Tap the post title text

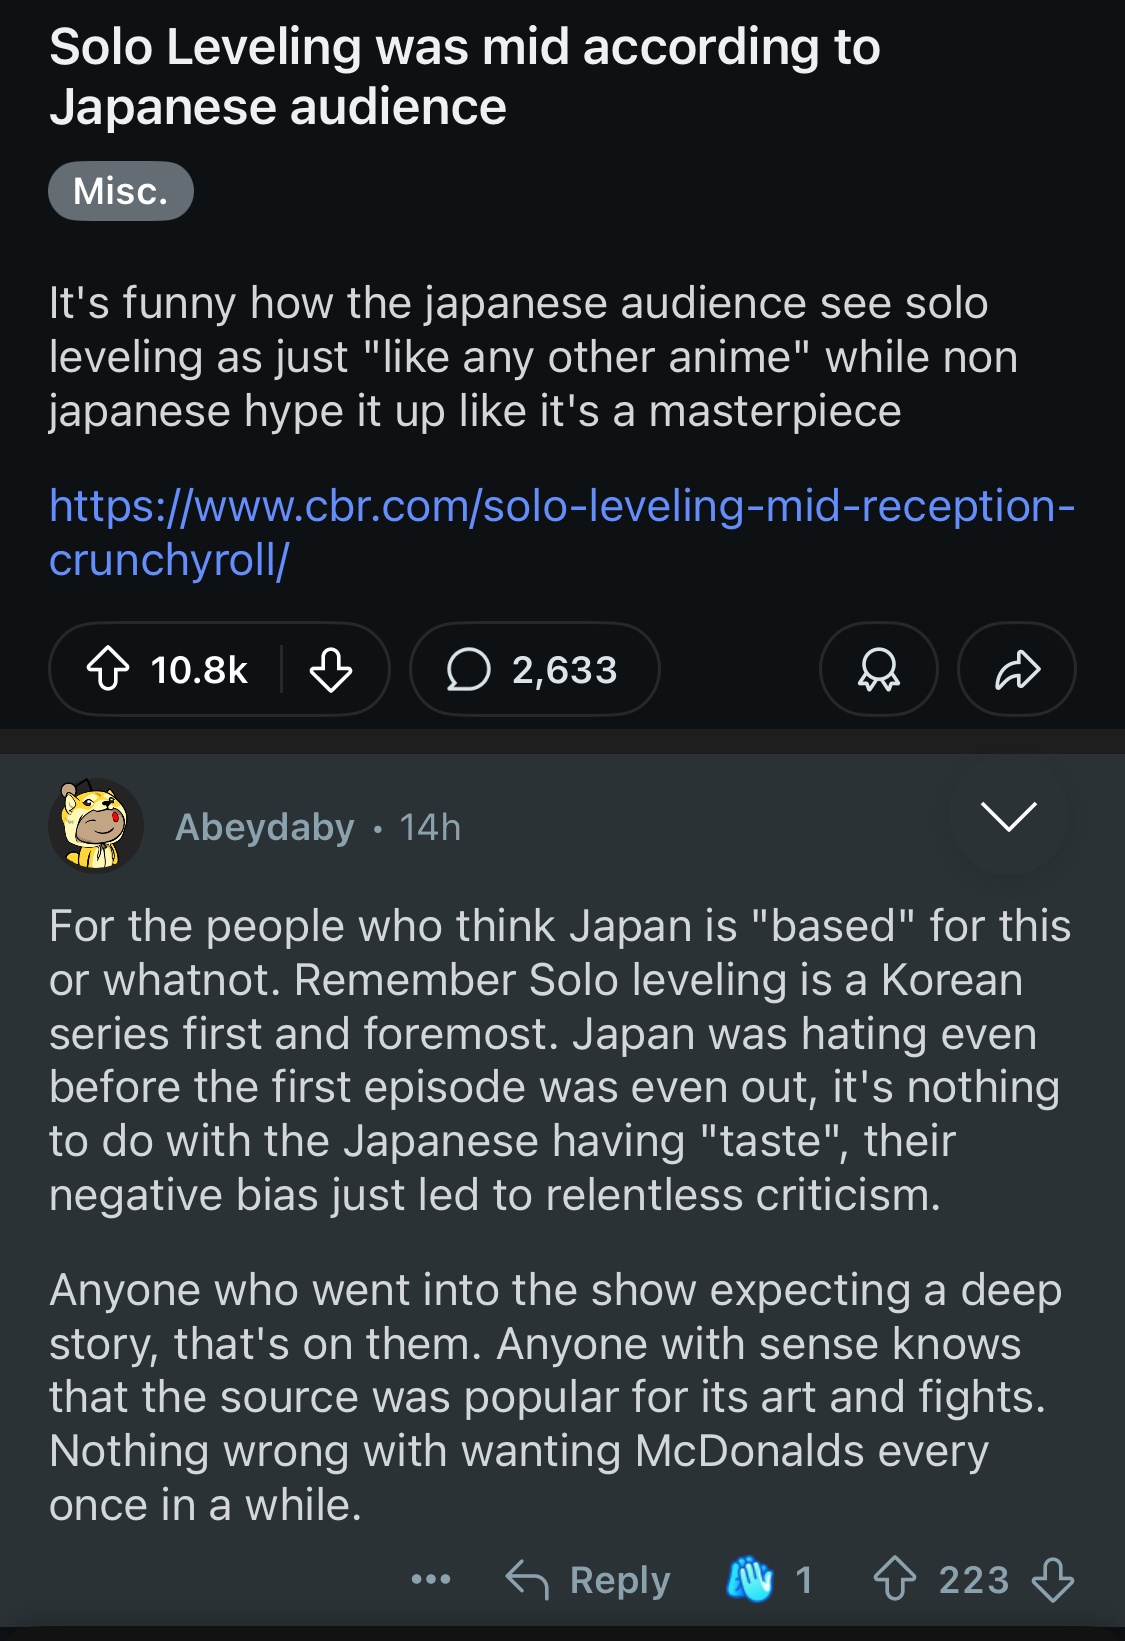(464, 77)
